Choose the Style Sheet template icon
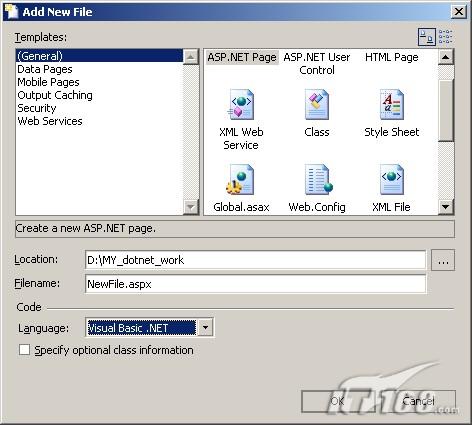The width and height of the screenshot is (472, 425). point(391,105)
